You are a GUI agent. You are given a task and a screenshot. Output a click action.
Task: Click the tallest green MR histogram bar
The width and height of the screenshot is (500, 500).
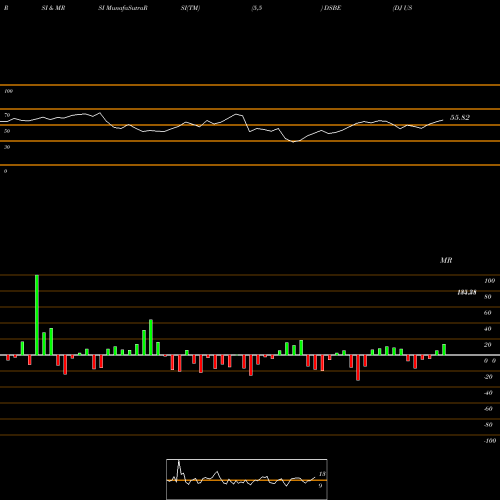pyautogui.click(x=37, y=315)
